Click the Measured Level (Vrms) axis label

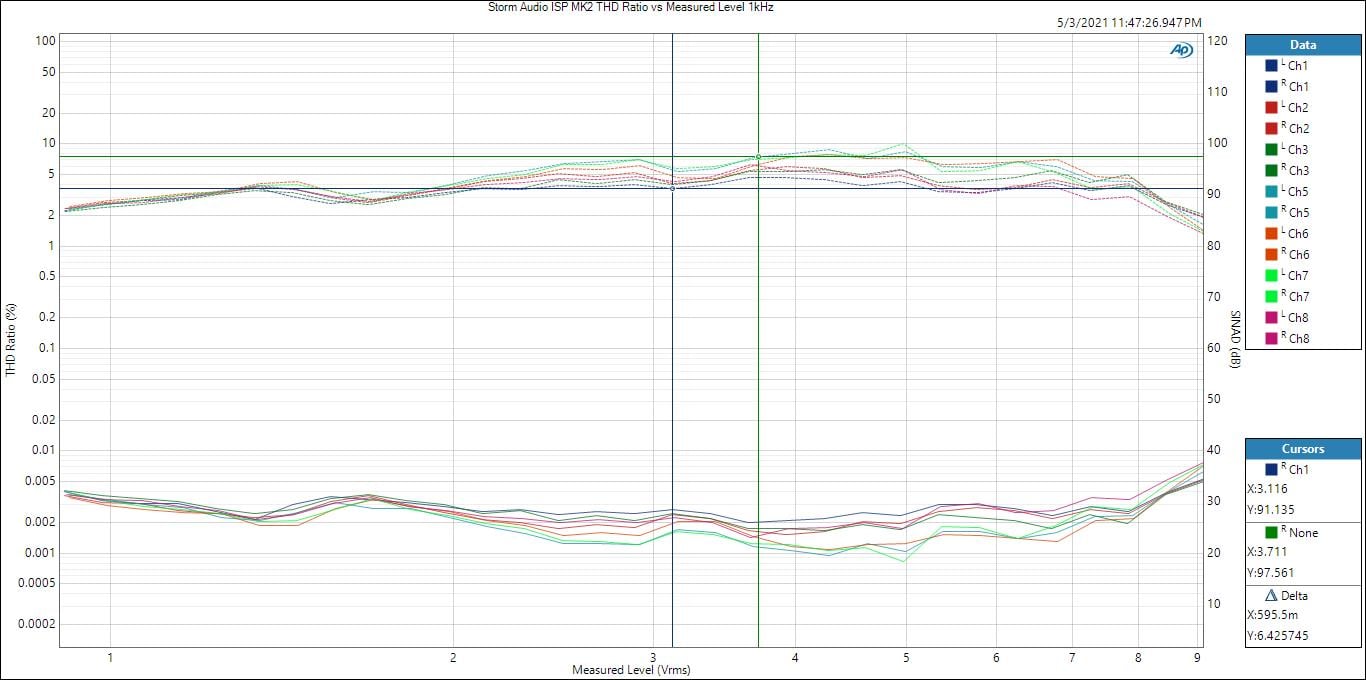tap(630, 670)
